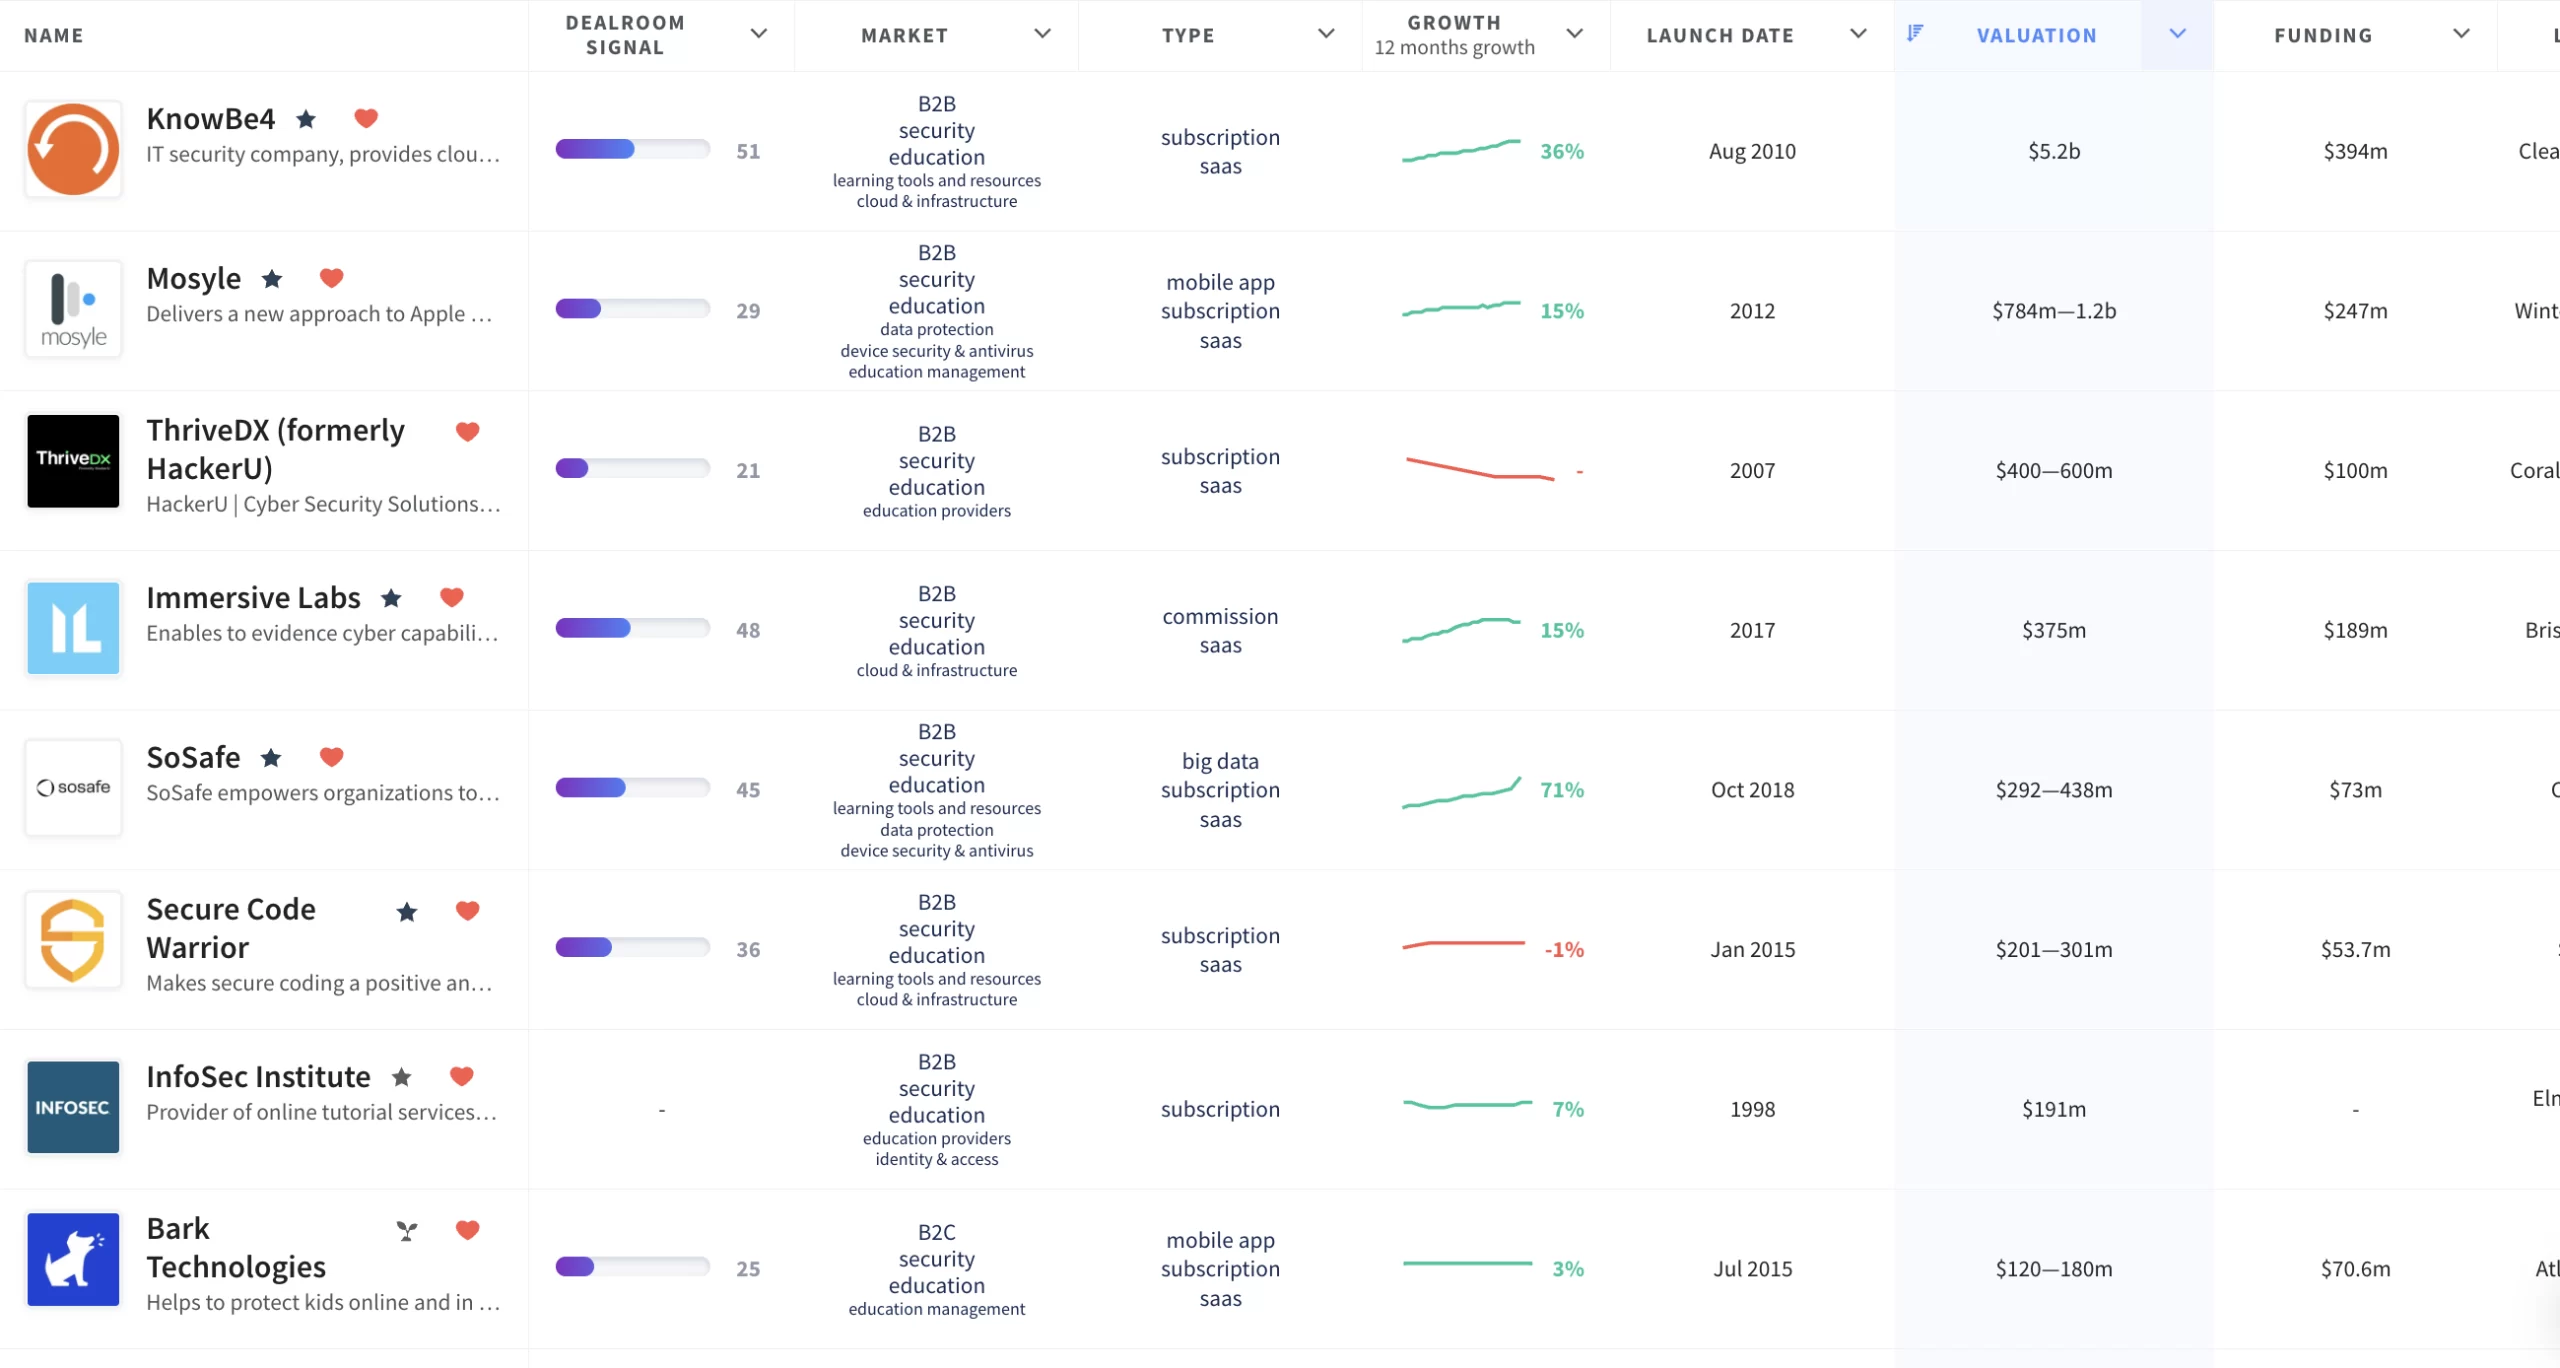This screenshot has height=1368, width=2560.
Task: Toggle the KnowBe4 heart favorite
Action: coord(366,118)
